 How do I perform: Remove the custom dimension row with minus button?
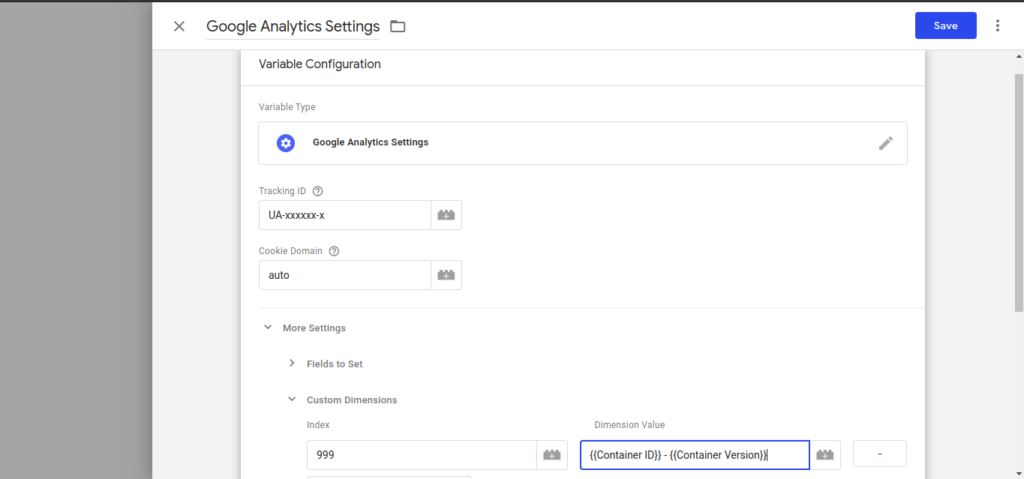[x=880, y=454]
